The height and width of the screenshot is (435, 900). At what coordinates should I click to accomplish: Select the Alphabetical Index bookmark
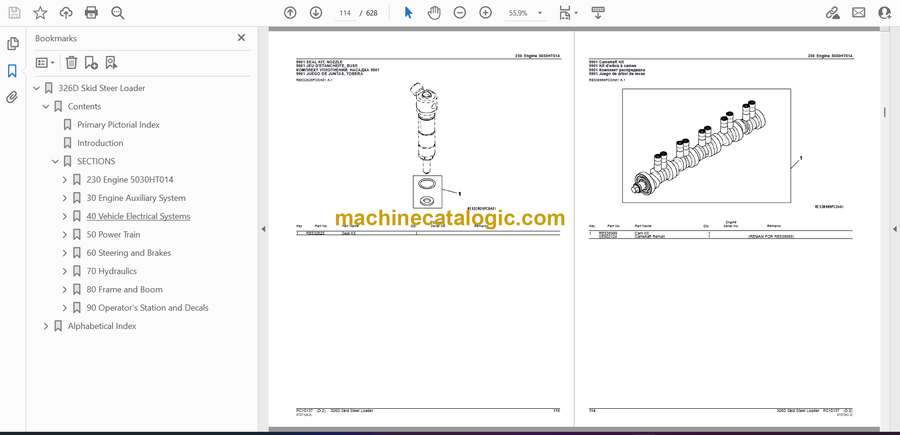tap(102, 326)
